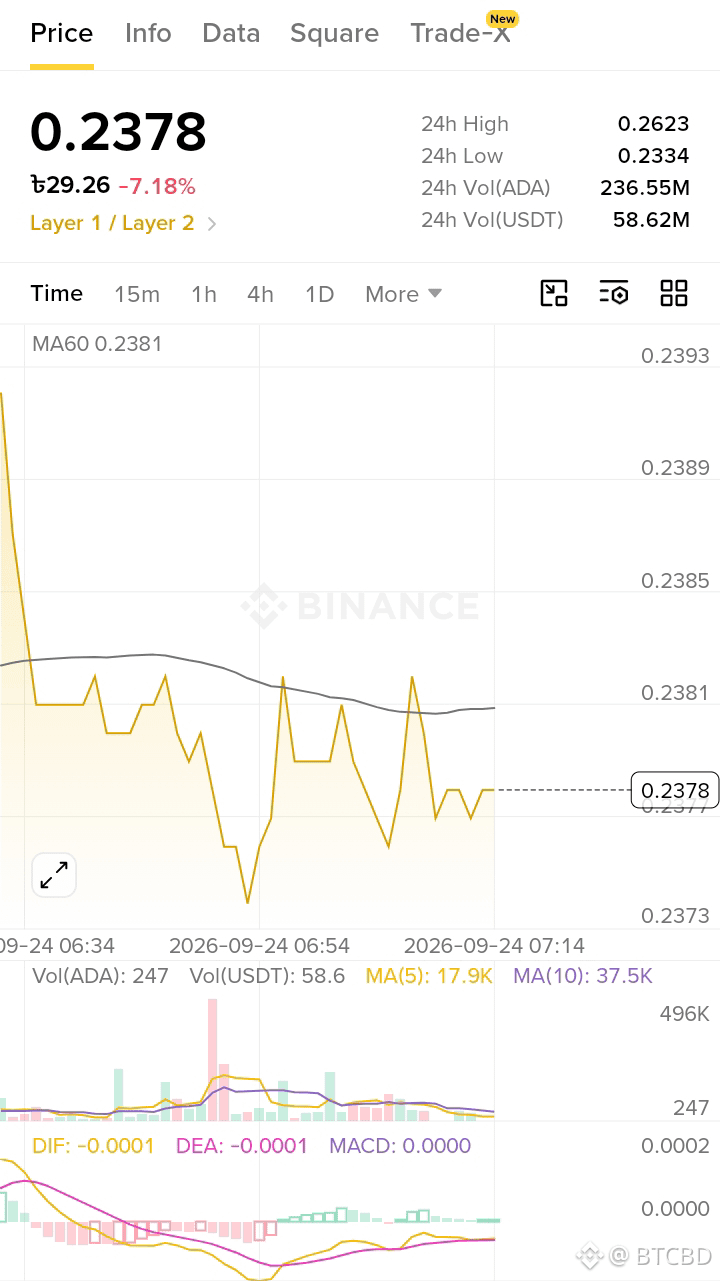Select the 1D chart interval
Image resolution: width=720 pixels, height=1281 pixels.
click(x=319, y=294)
